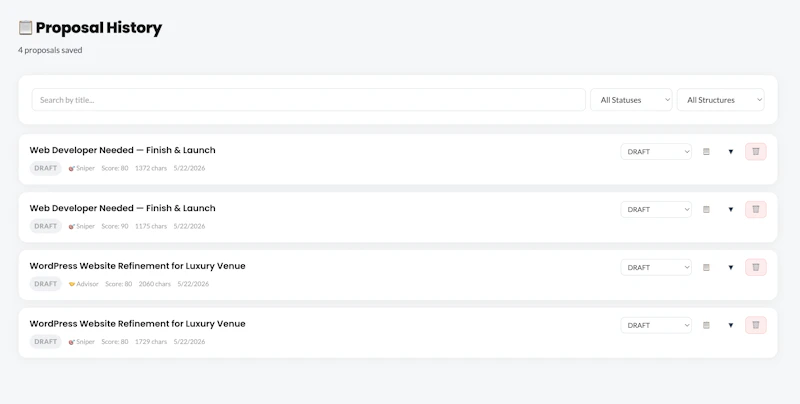Viewport: 800px width, 404px height.
Task: Click 'Score: 80' in the Advisor row
Action: coord(118,284)
